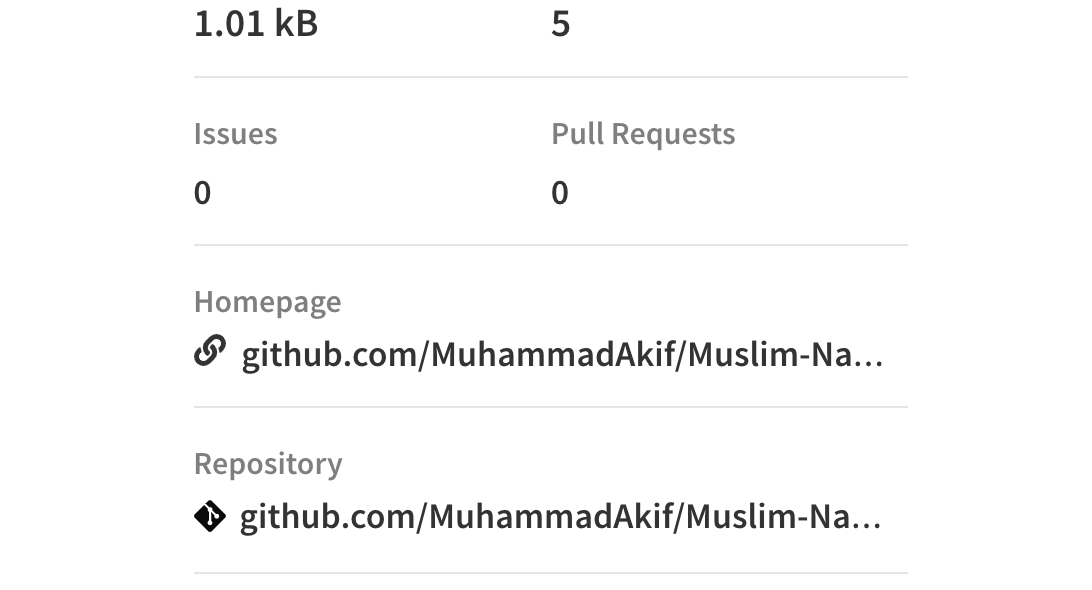Viewport: 1092px width, 590px height.
Task: Select the Issues heading
Action: pos(236,133)
